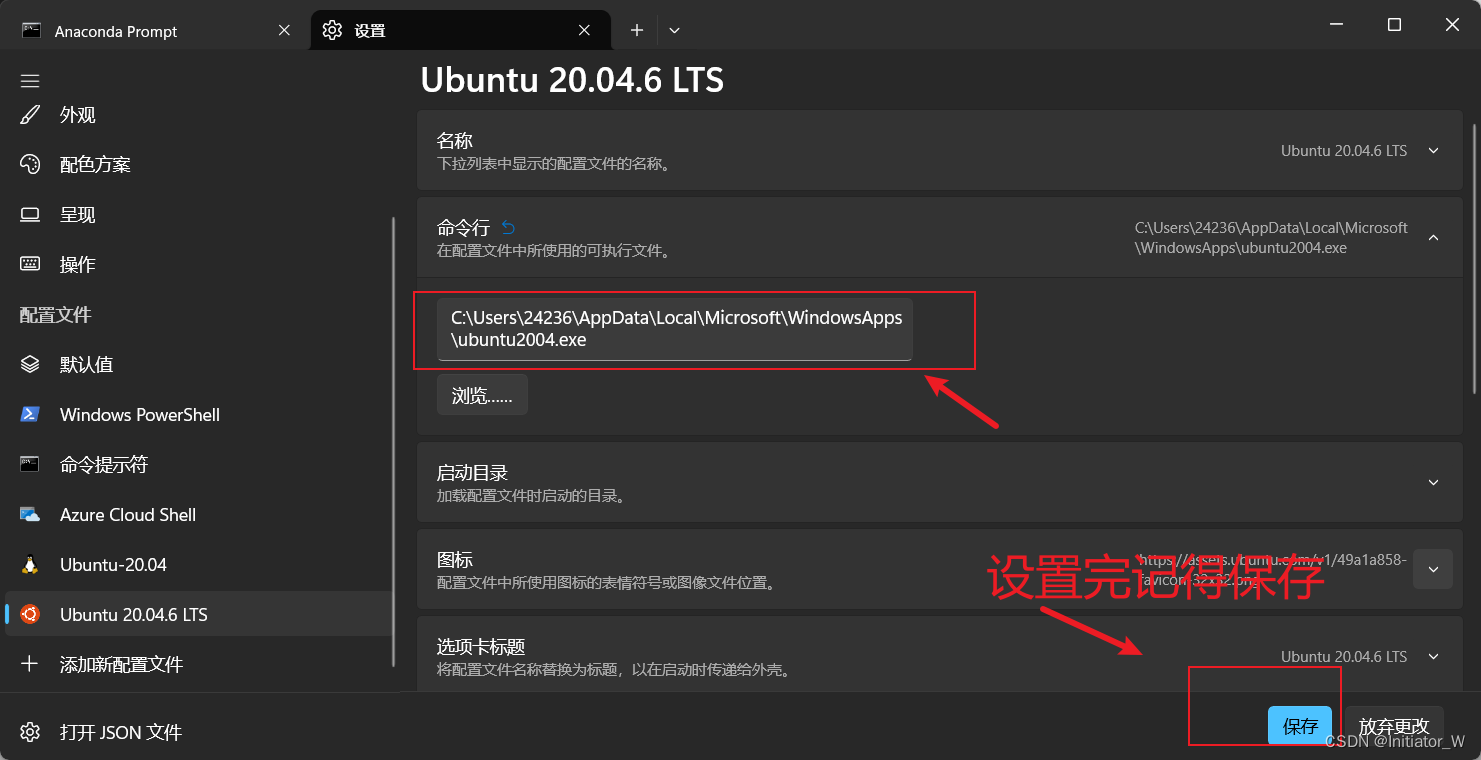The image size is (1481, 760).
Task: Select the Ubuntu 20.04.6 LTS profile
Action: click(x=198, y=614)
